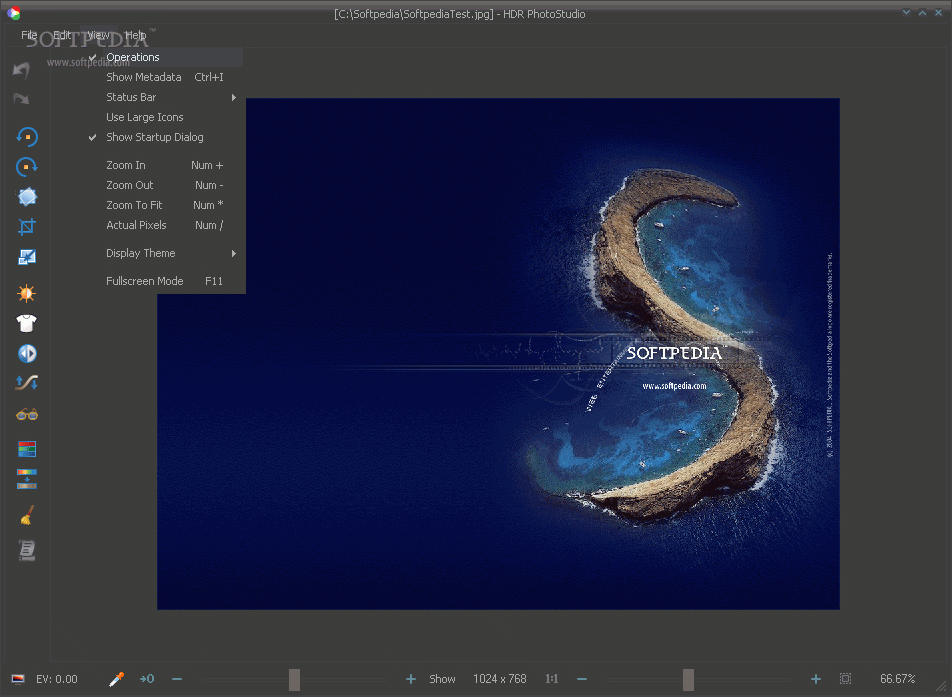Click the 66.67% zoom value
The width and height of the screenshot is (952, 697).
897,679
